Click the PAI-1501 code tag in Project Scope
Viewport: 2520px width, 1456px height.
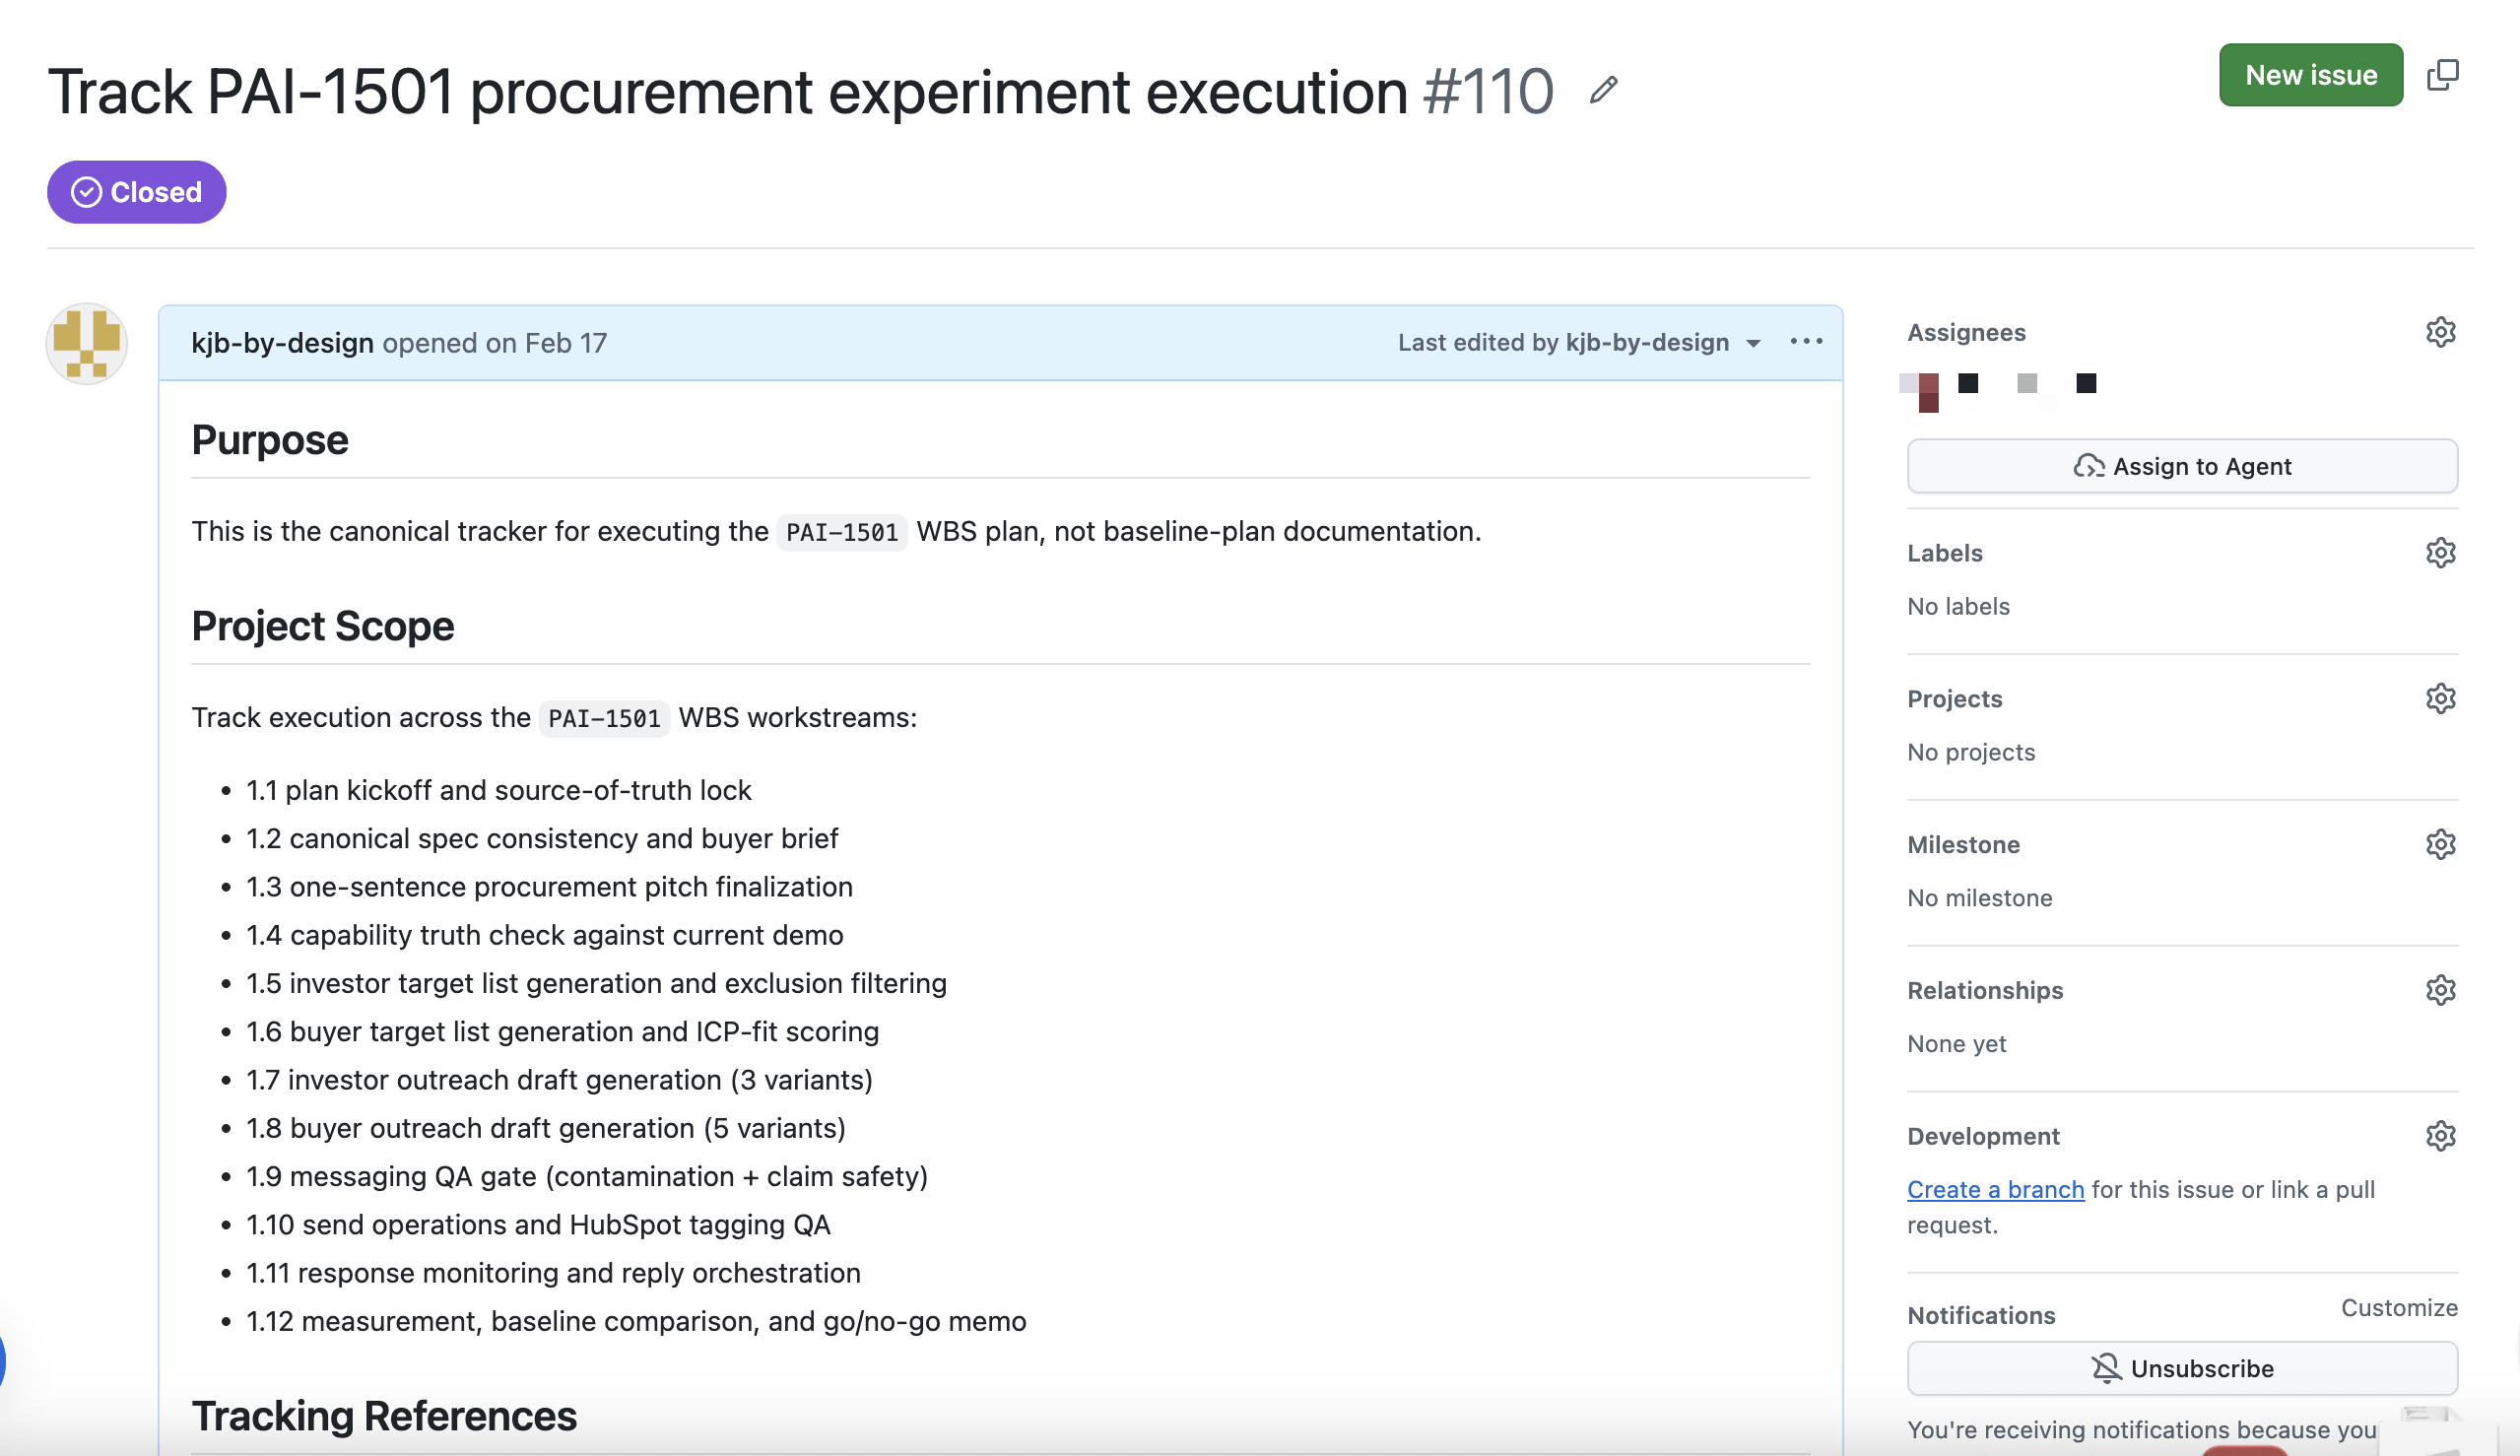pos(604,718)
